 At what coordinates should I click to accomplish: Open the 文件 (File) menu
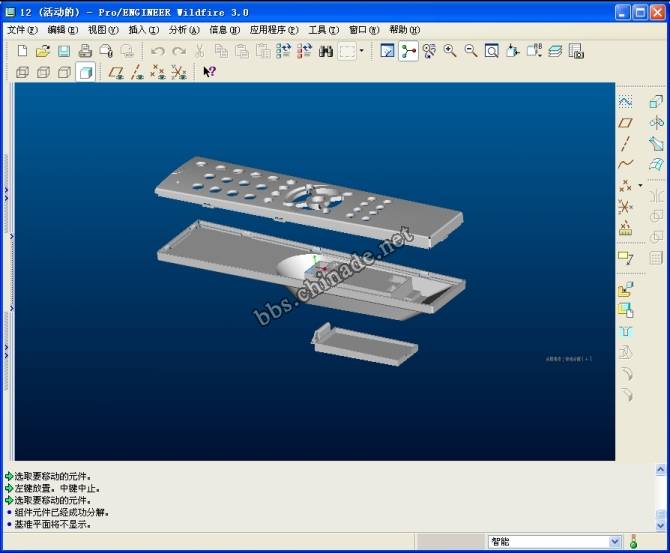tap(22, 30)
